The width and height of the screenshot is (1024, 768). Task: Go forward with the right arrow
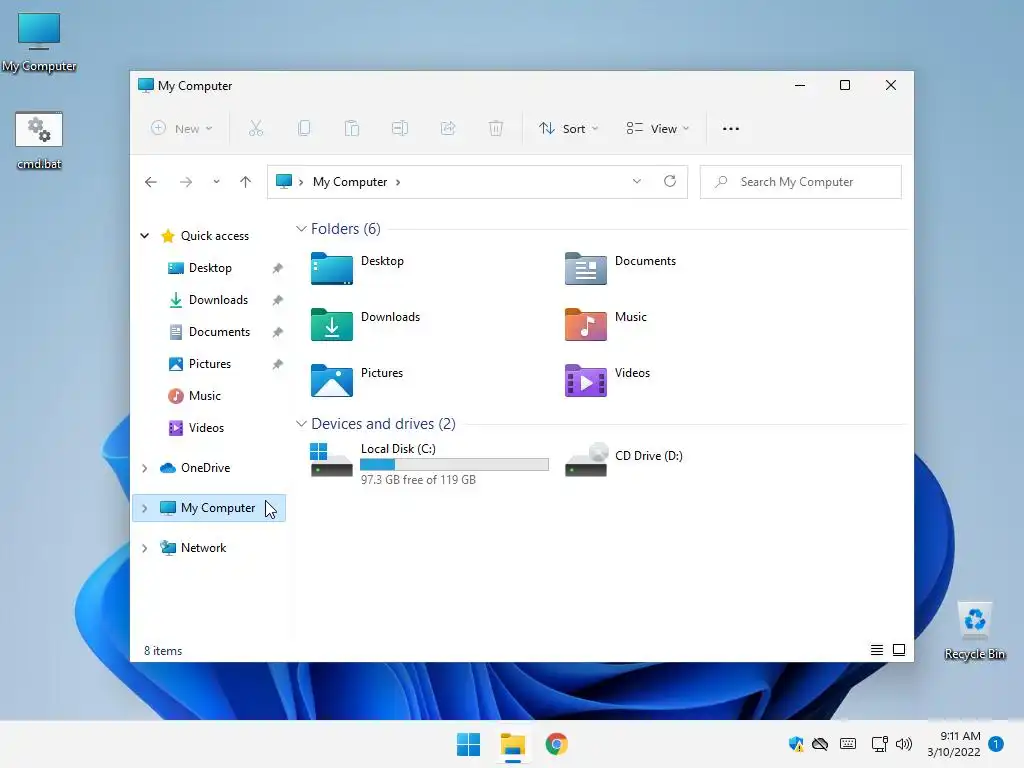point(186,182)
